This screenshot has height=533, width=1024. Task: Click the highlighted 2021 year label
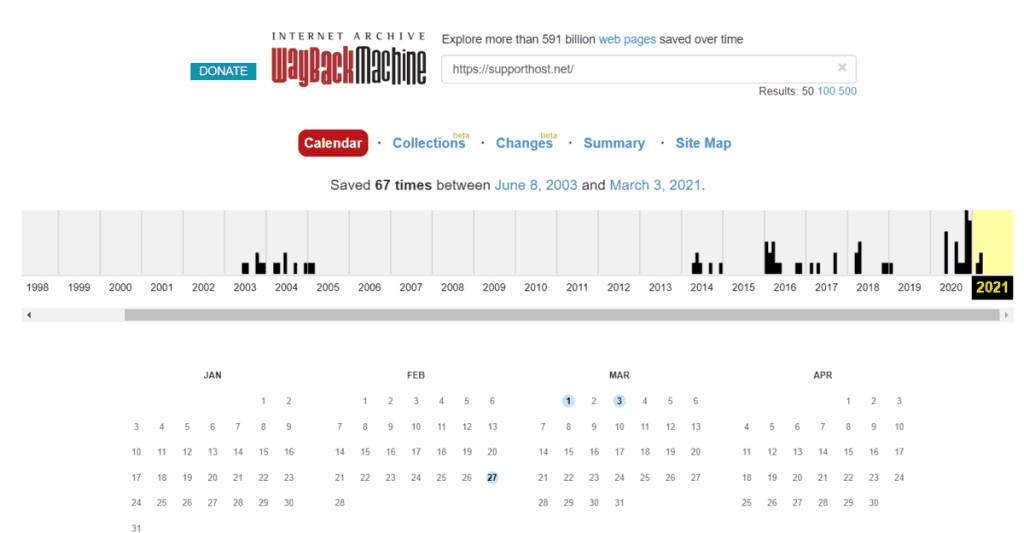coord(992,287)
